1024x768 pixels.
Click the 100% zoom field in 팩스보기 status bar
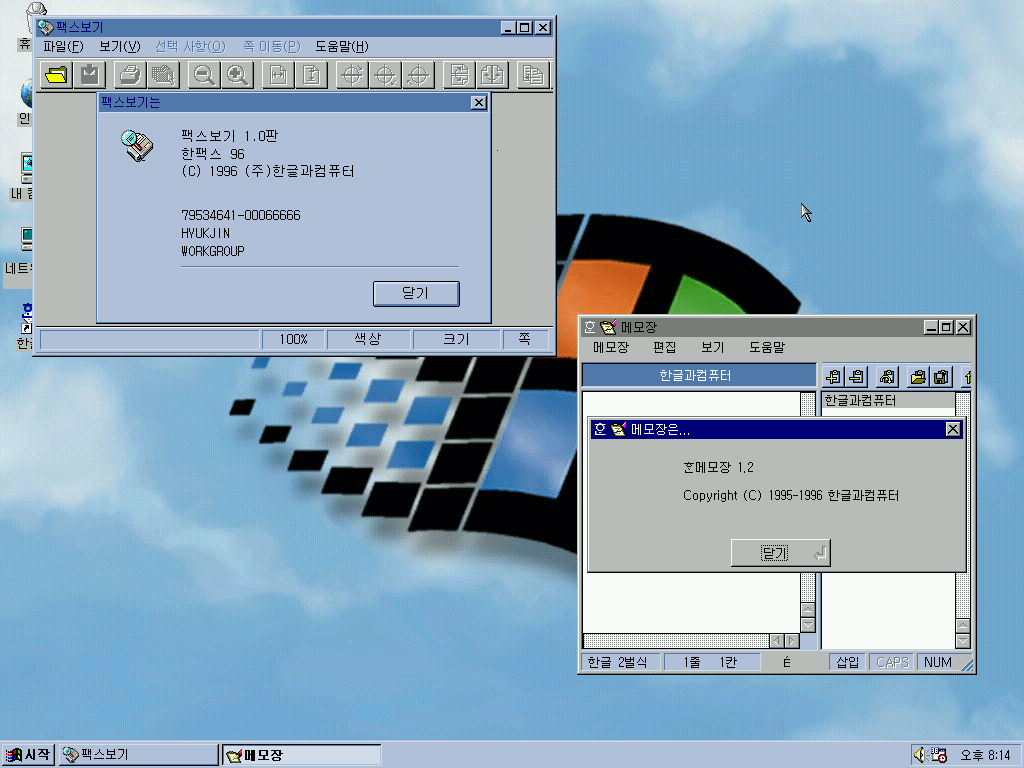pos(293,340)
